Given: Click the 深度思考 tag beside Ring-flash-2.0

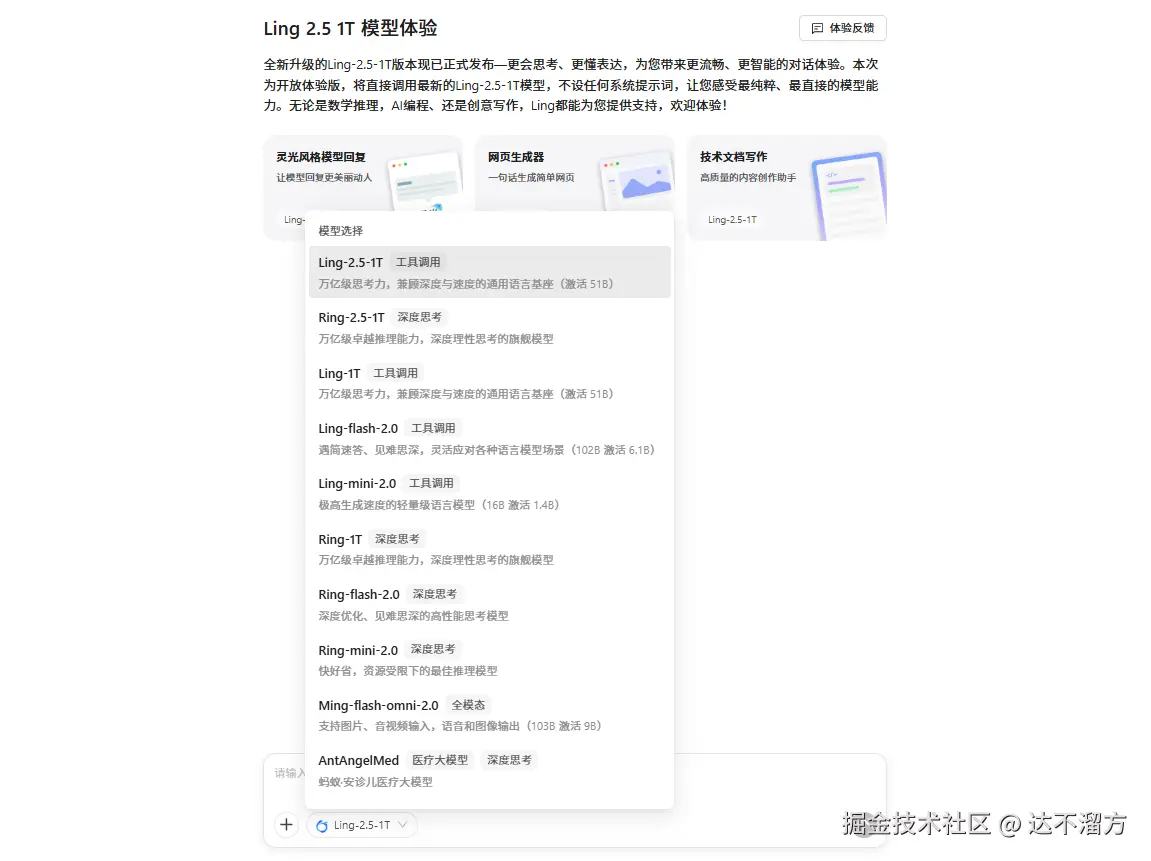Looking at the screenshot, I should click(435, 594).
